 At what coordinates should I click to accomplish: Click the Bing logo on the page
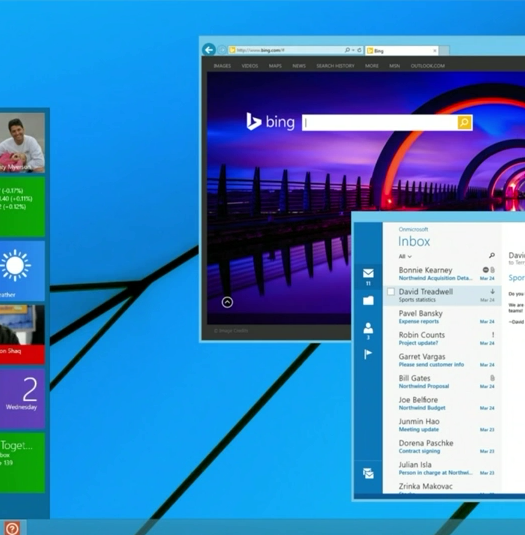click(x=271, y=121)
